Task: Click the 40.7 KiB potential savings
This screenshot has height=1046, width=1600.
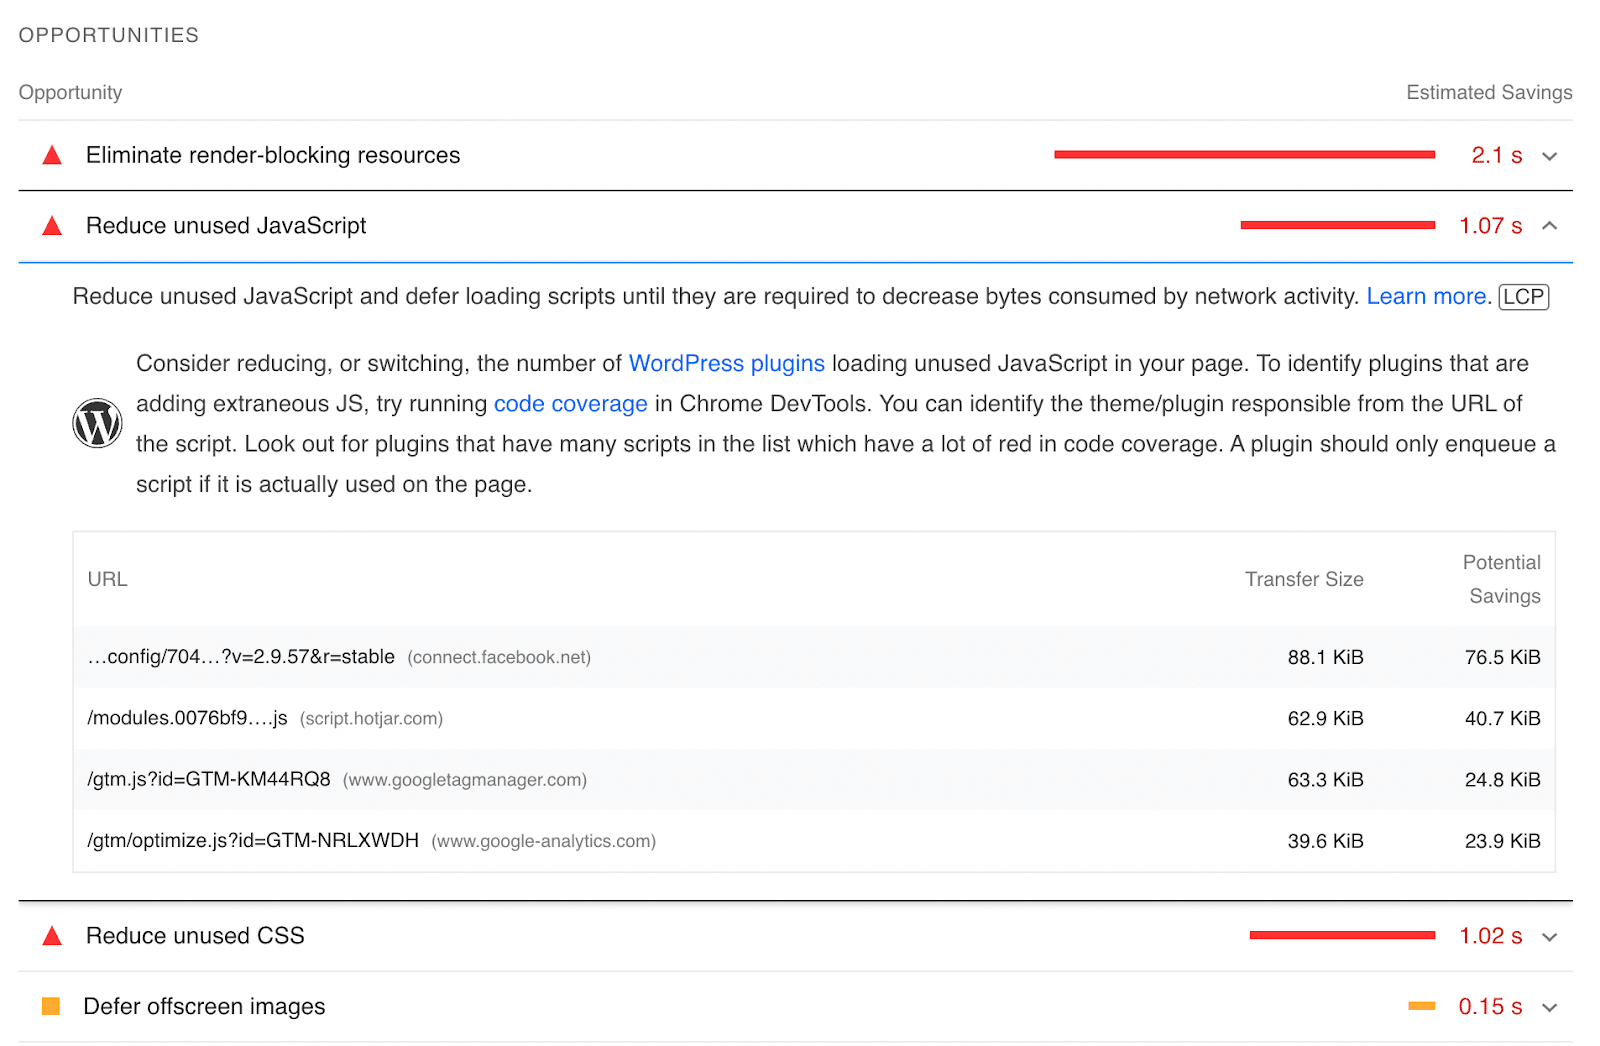Action: 1502,718
